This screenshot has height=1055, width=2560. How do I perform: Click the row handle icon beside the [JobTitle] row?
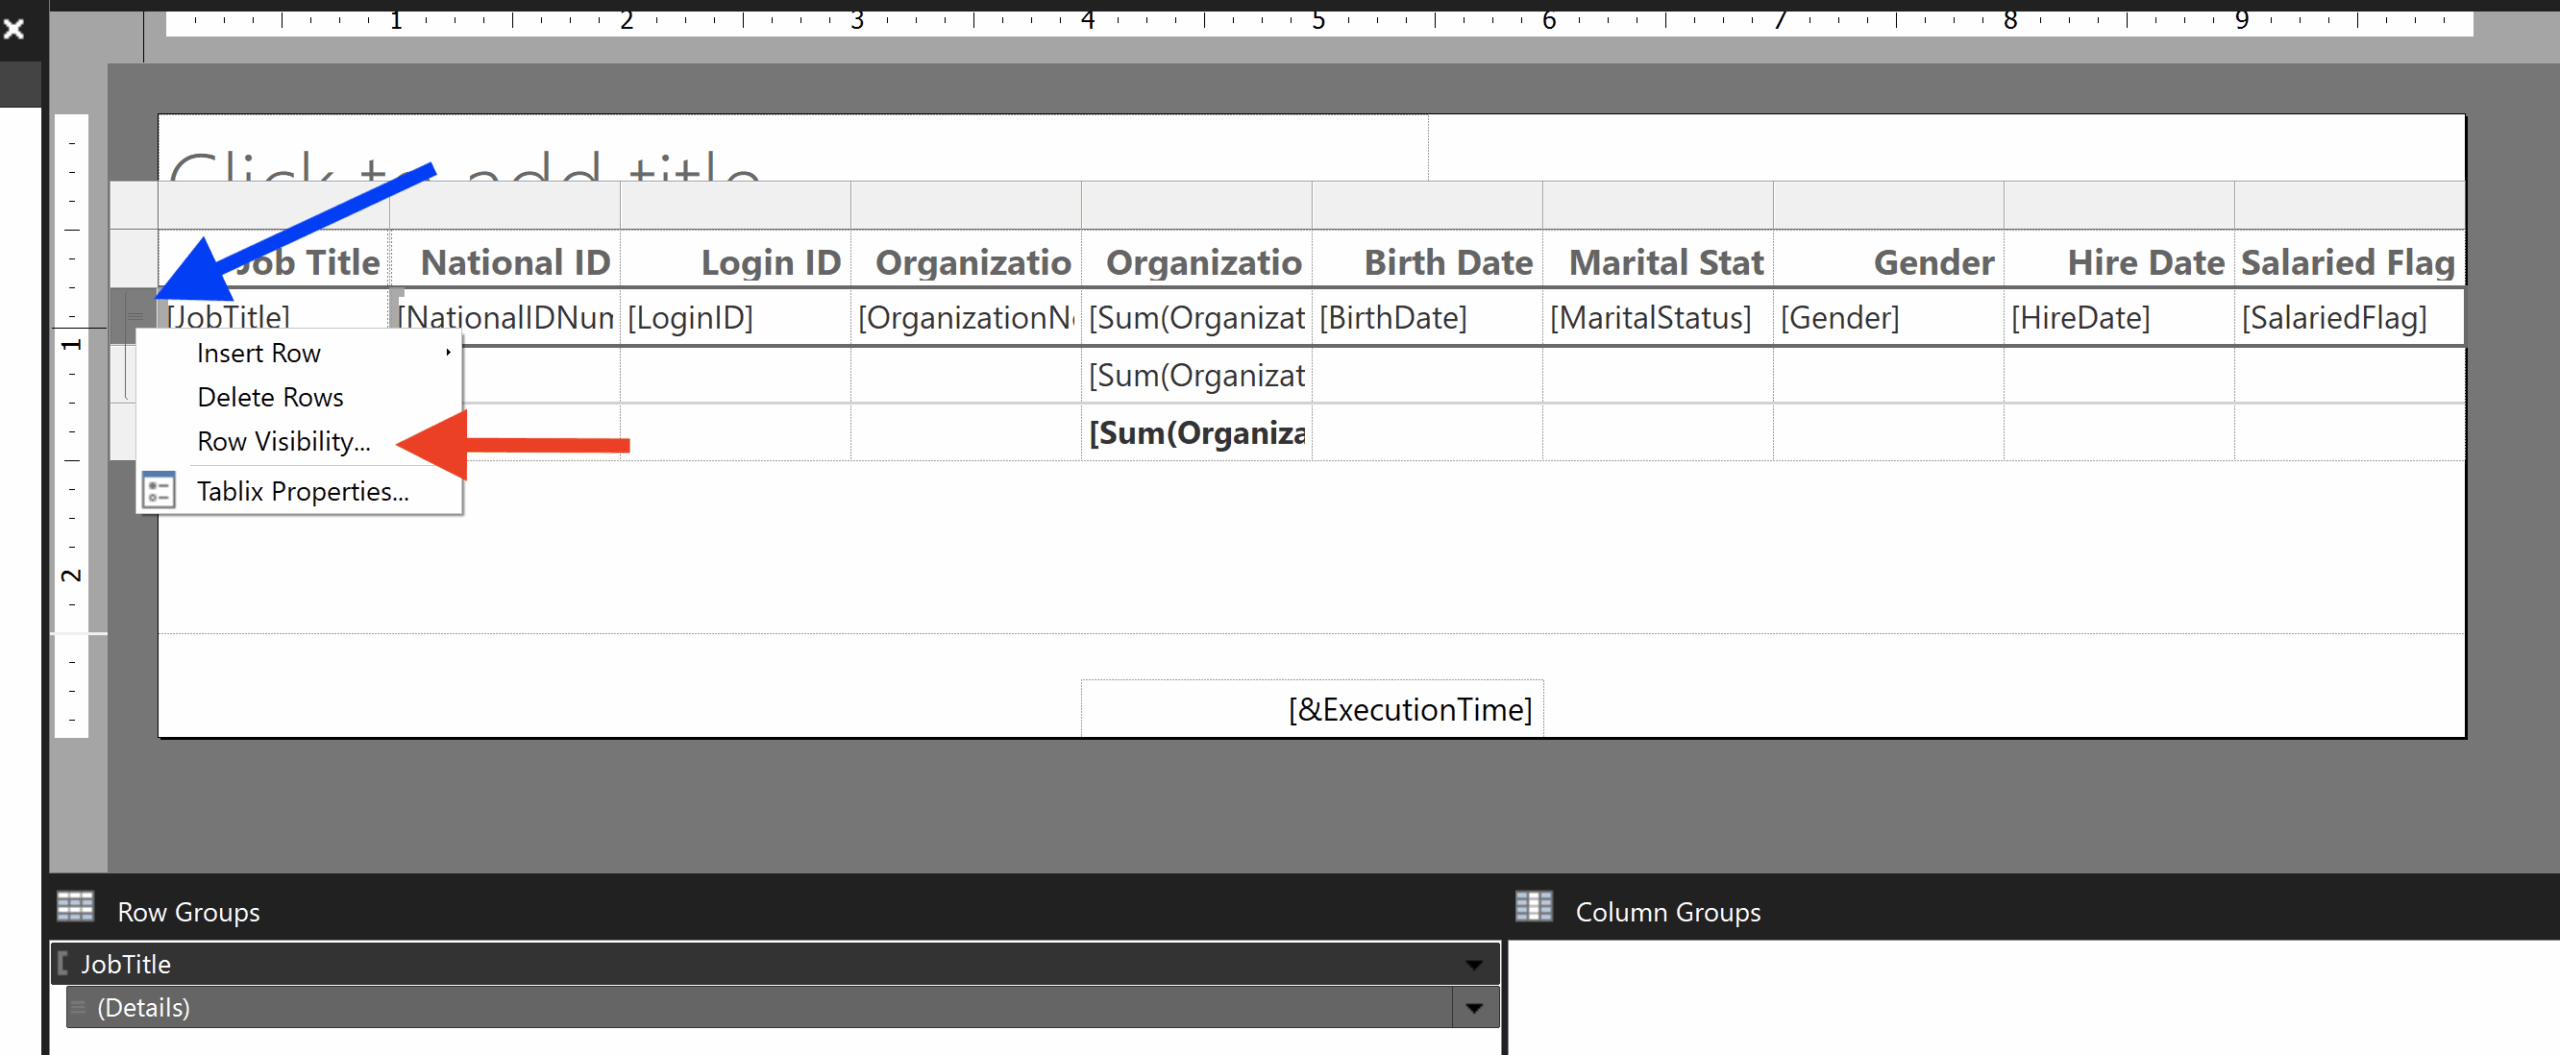click(133, 316)
